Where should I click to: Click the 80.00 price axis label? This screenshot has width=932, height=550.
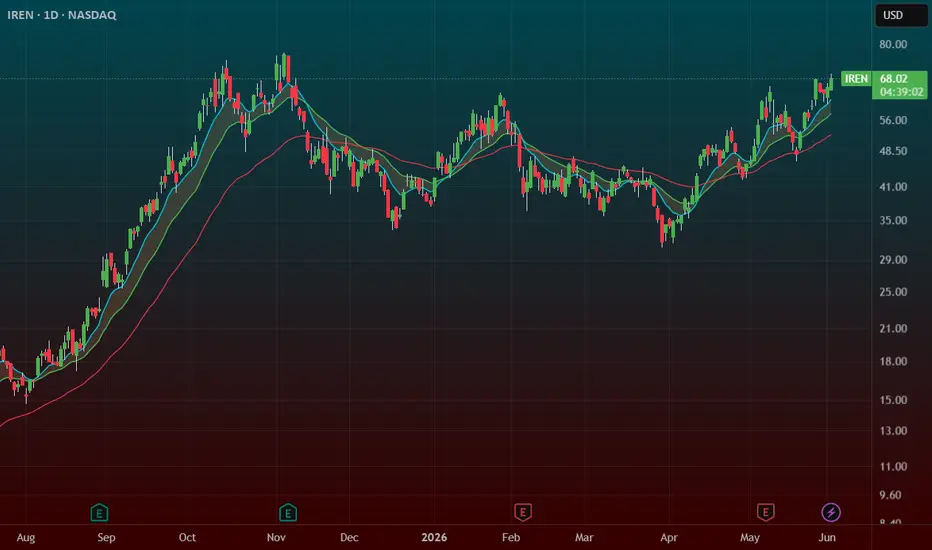893,44
